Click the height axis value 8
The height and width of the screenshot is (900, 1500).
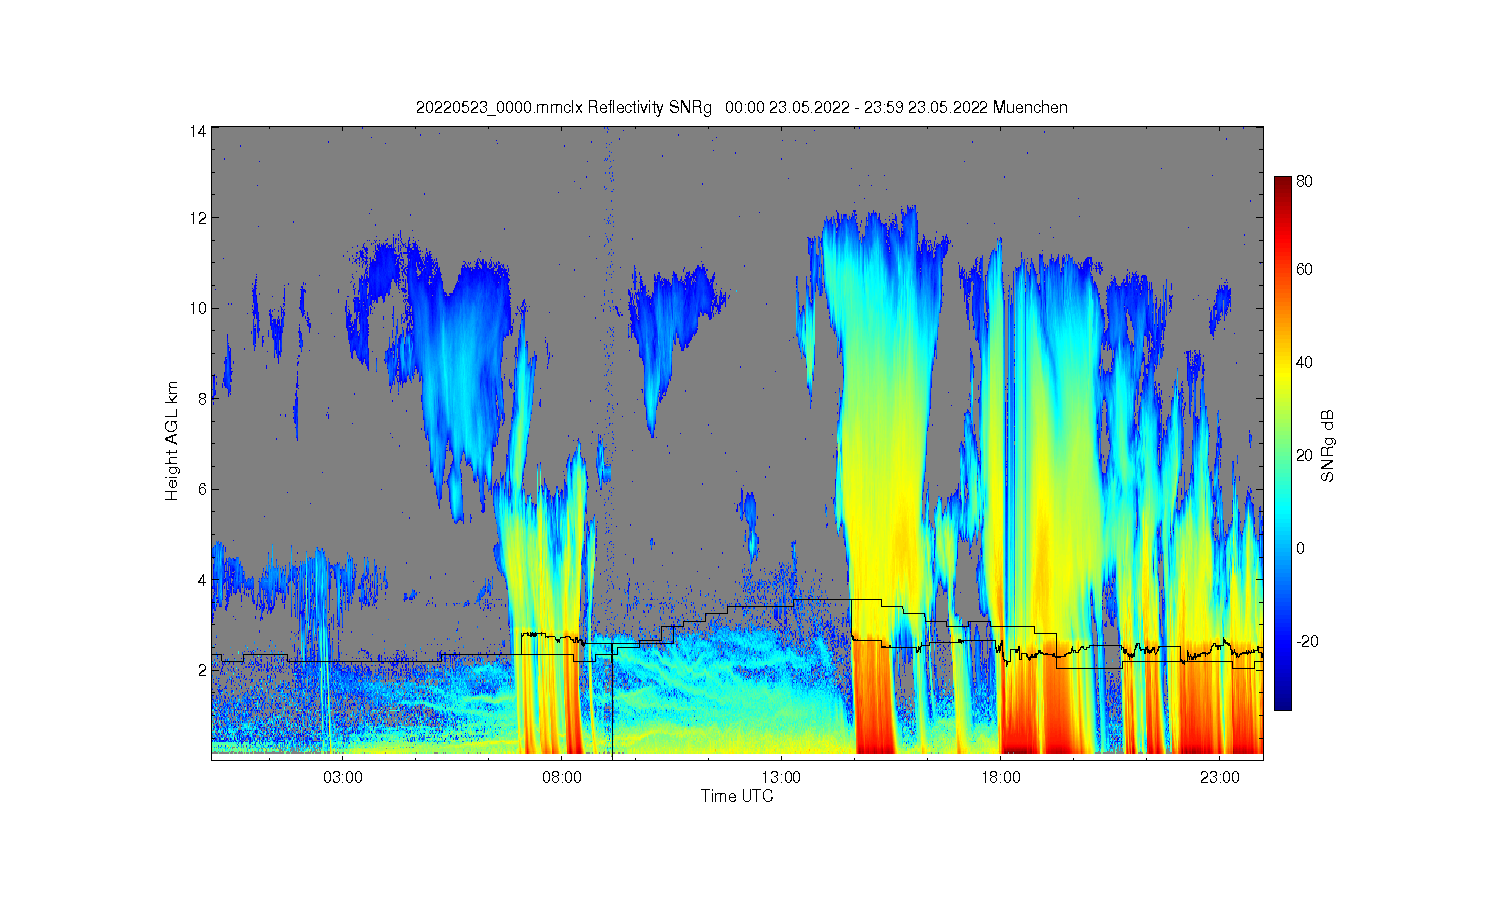tap(202, 399)
